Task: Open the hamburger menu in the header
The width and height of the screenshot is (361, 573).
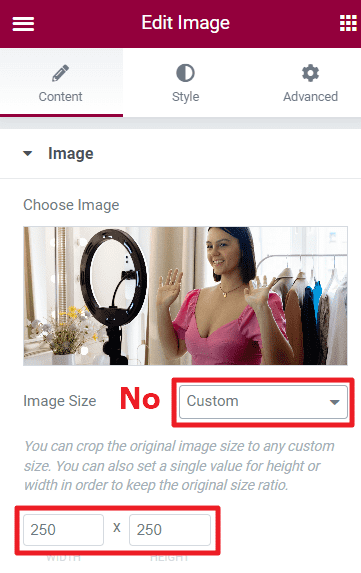Action: 23,24
